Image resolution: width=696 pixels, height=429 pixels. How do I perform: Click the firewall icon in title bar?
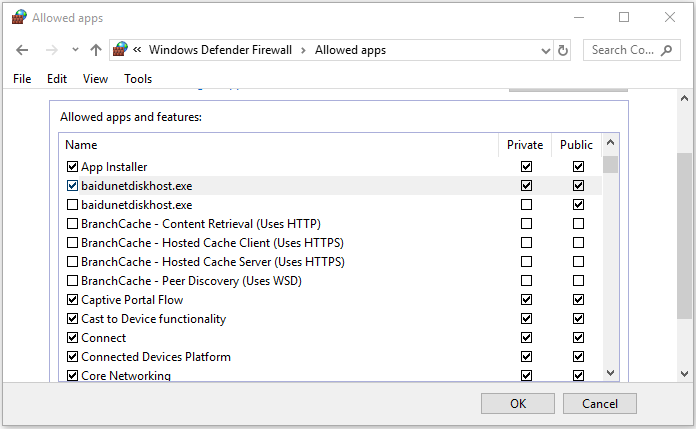(x=19, y=17)
